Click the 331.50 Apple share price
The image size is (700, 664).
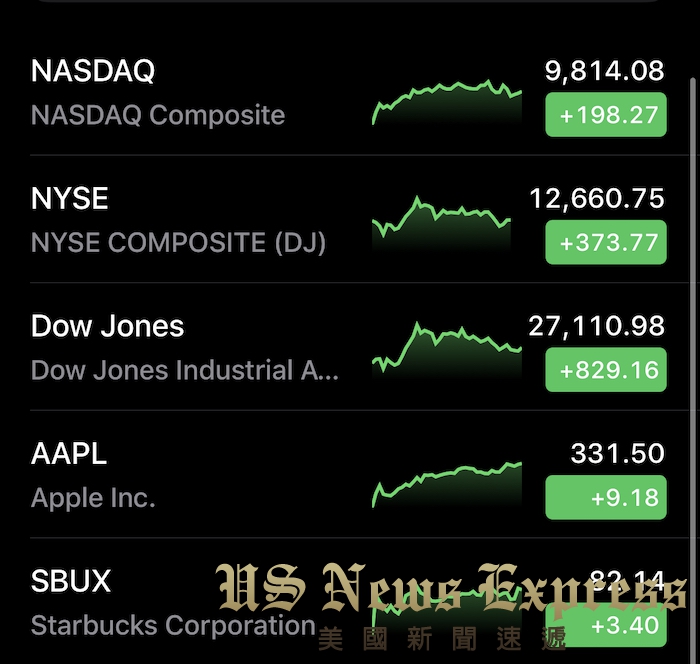coord(618,454)
